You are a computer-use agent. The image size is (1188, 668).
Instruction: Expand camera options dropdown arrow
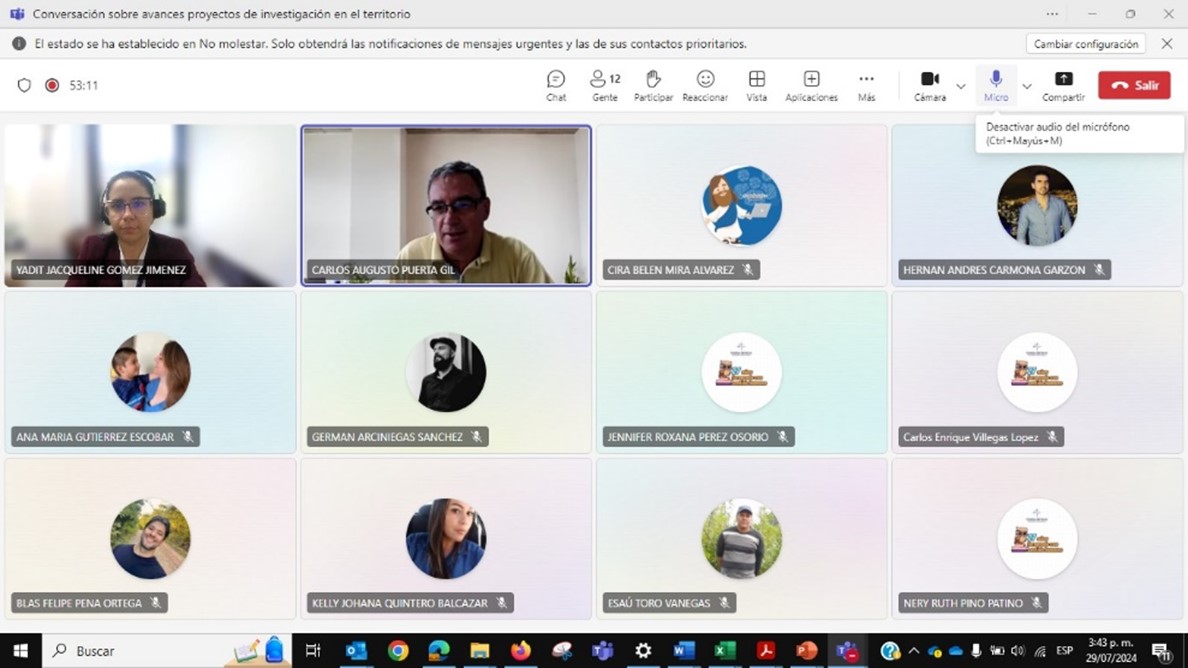pyautogui.click(x=961, y=87)
